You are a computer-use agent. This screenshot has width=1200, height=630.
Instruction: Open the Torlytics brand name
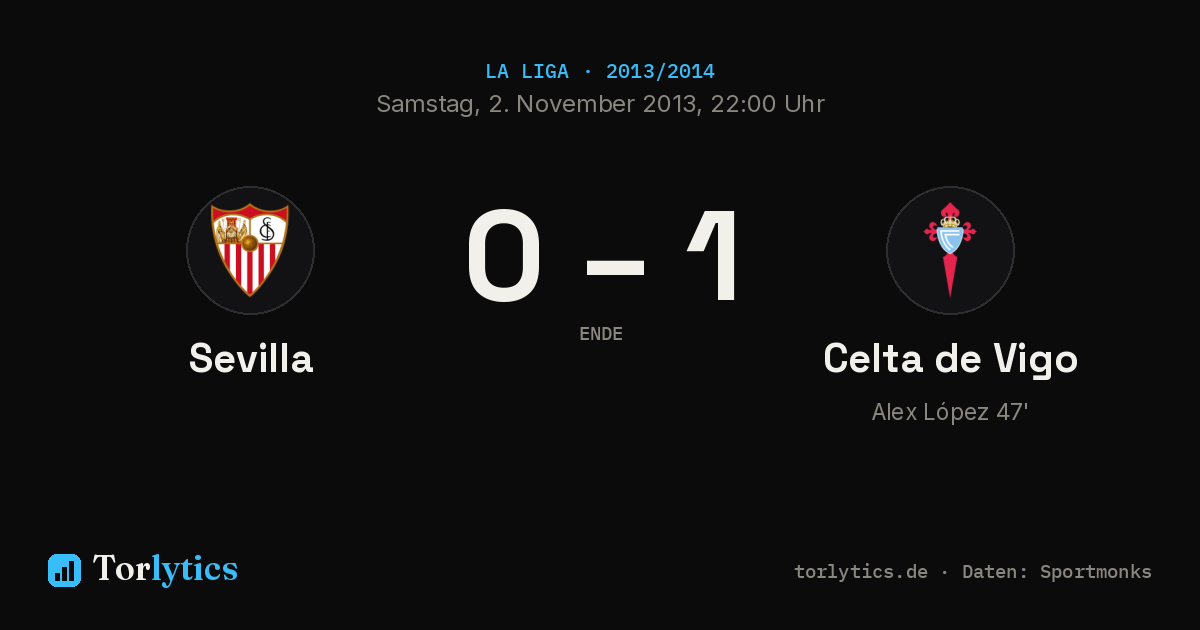pyautogui.click(x=165, y=569)
